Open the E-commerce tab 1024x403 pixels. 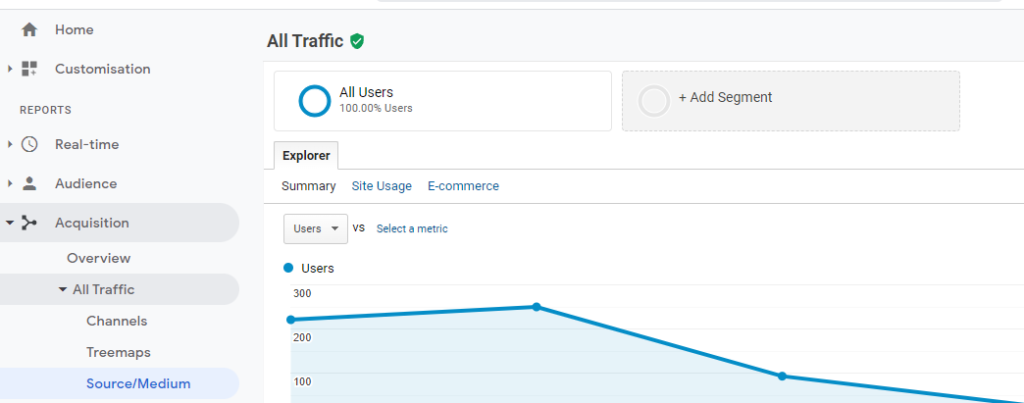(463, 186)
